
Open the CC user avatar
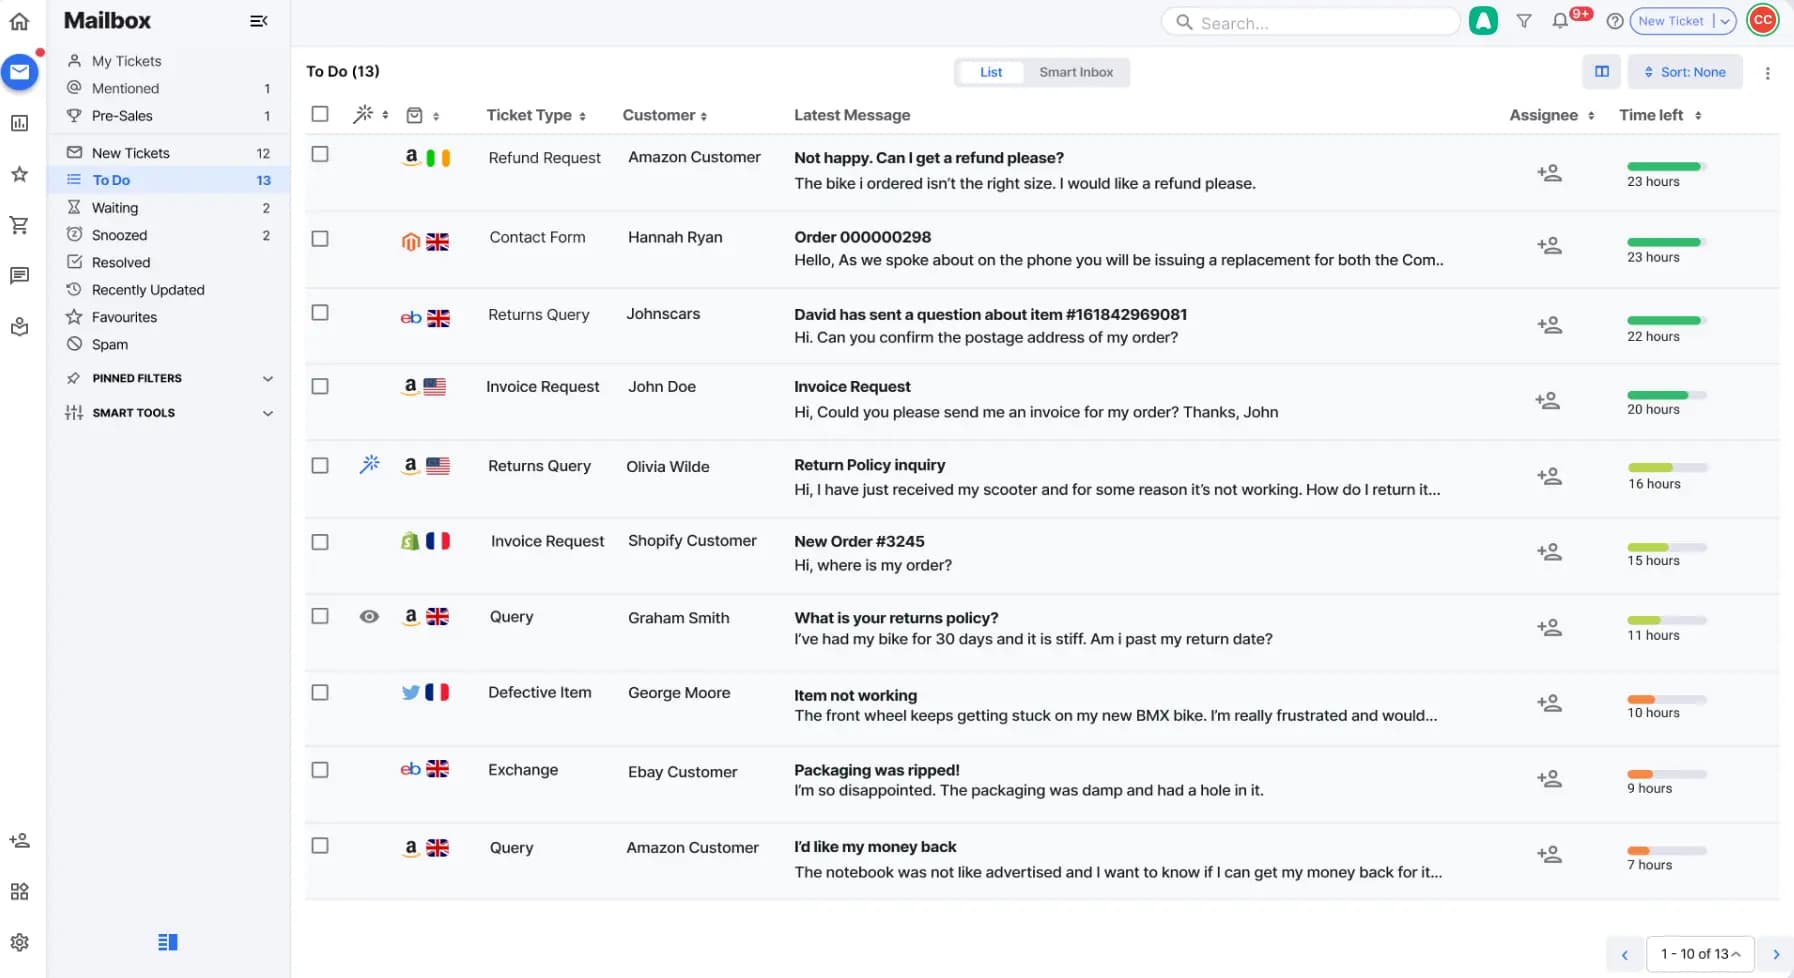1763,20
